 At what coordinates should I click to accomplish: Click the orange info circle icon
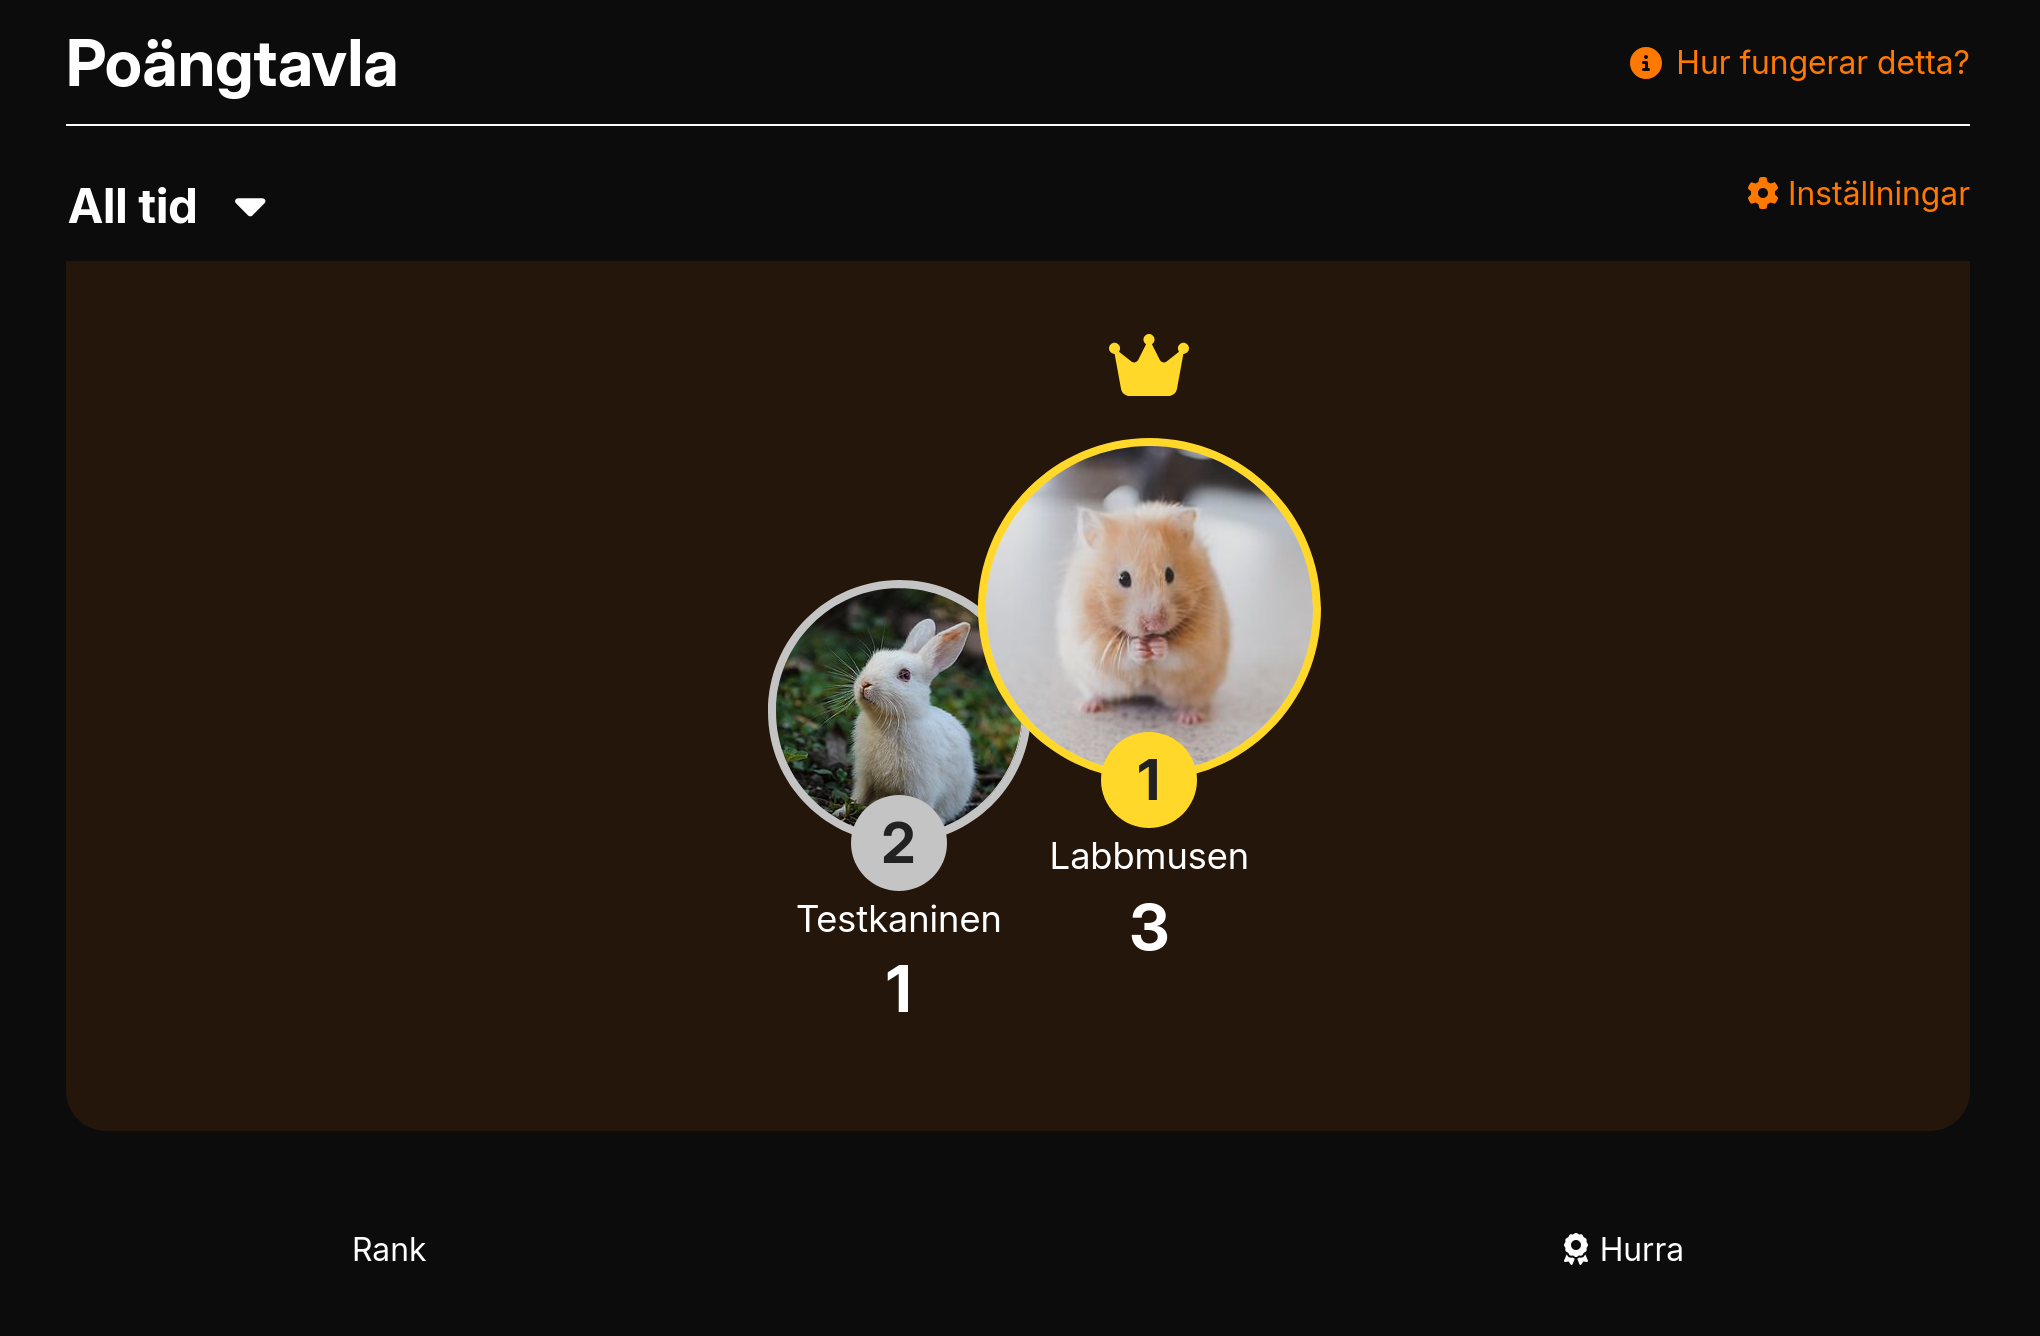[1645, 63]
